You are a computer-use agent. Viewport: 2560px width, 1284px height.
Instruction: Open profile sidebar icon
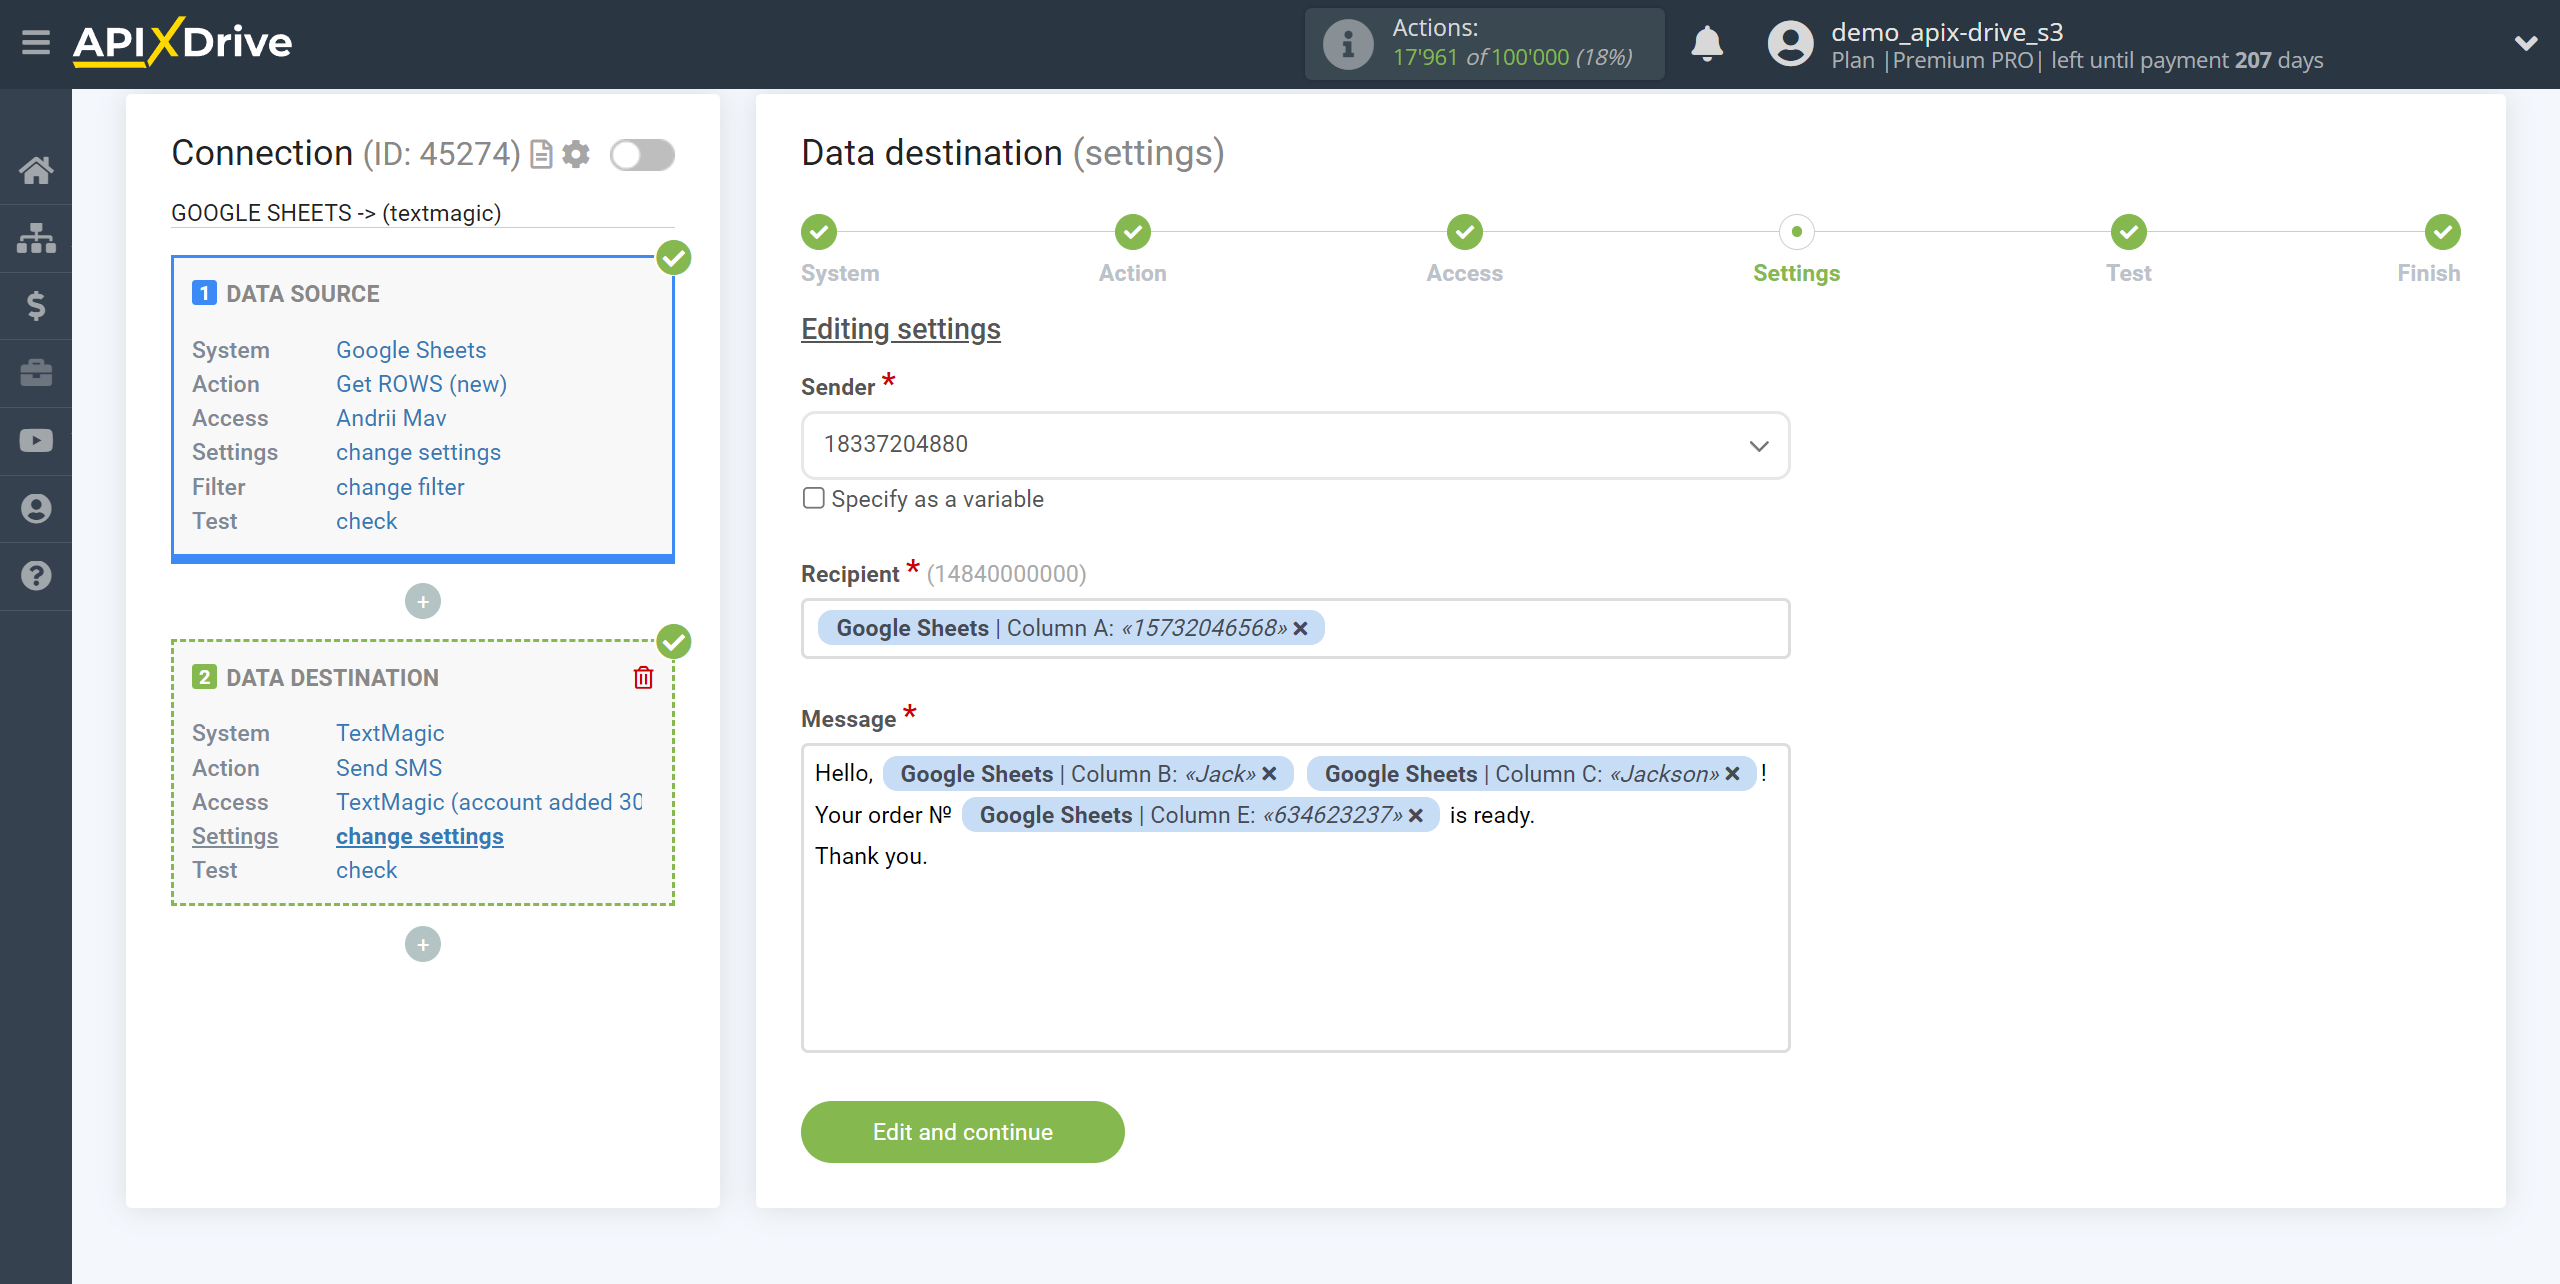pyautogui.click(x=36, y=509)
